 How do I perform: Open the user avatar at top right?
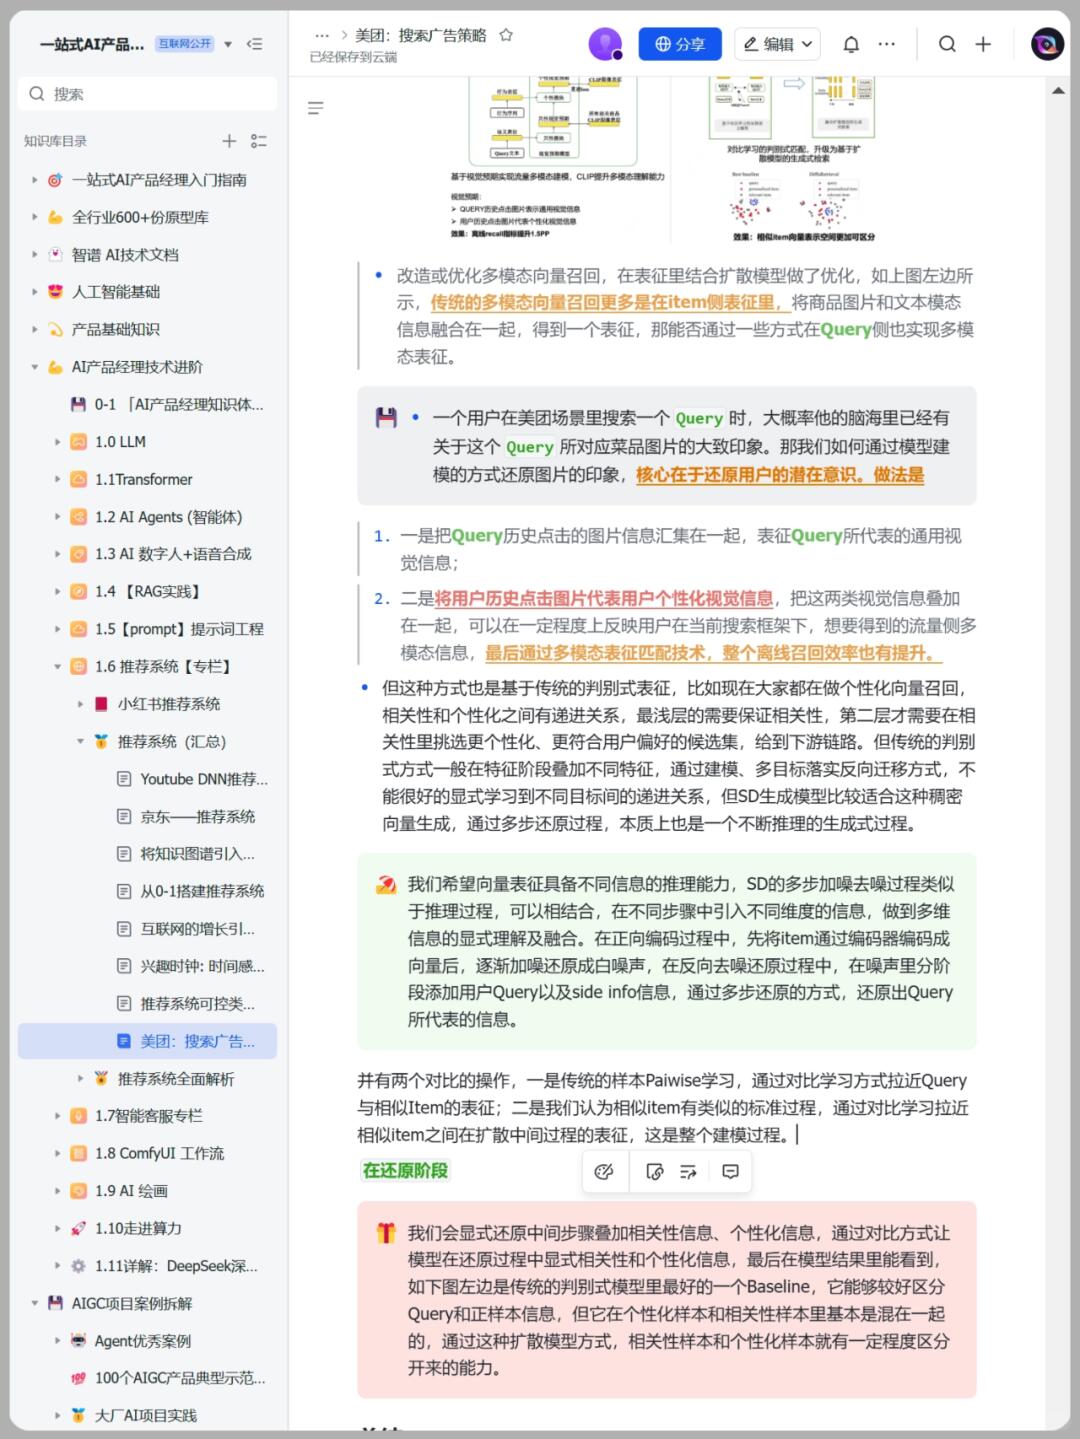1047,44
